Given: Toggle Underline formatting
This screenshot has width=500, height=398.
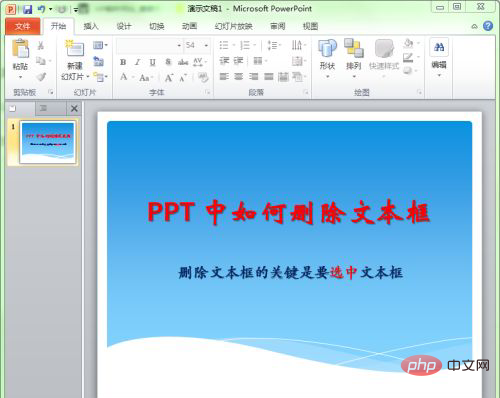Looking at the screenshot, I should [152, 62].
